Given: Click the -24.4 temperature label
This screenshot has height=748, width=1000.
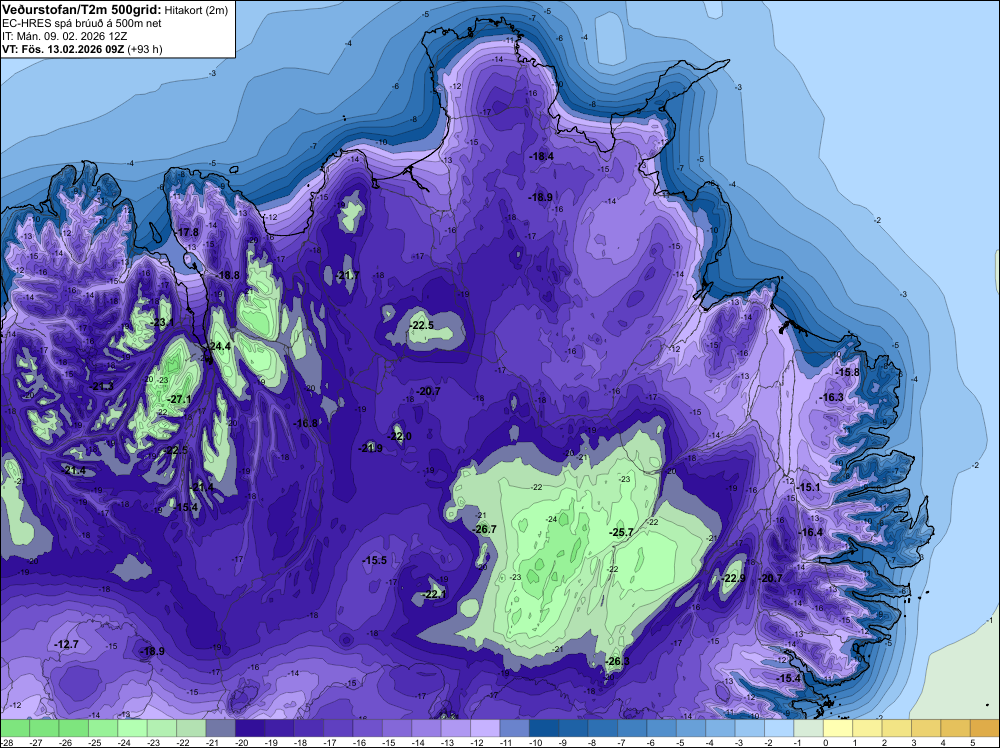Looking at the screenshot, I should point(219,346).
